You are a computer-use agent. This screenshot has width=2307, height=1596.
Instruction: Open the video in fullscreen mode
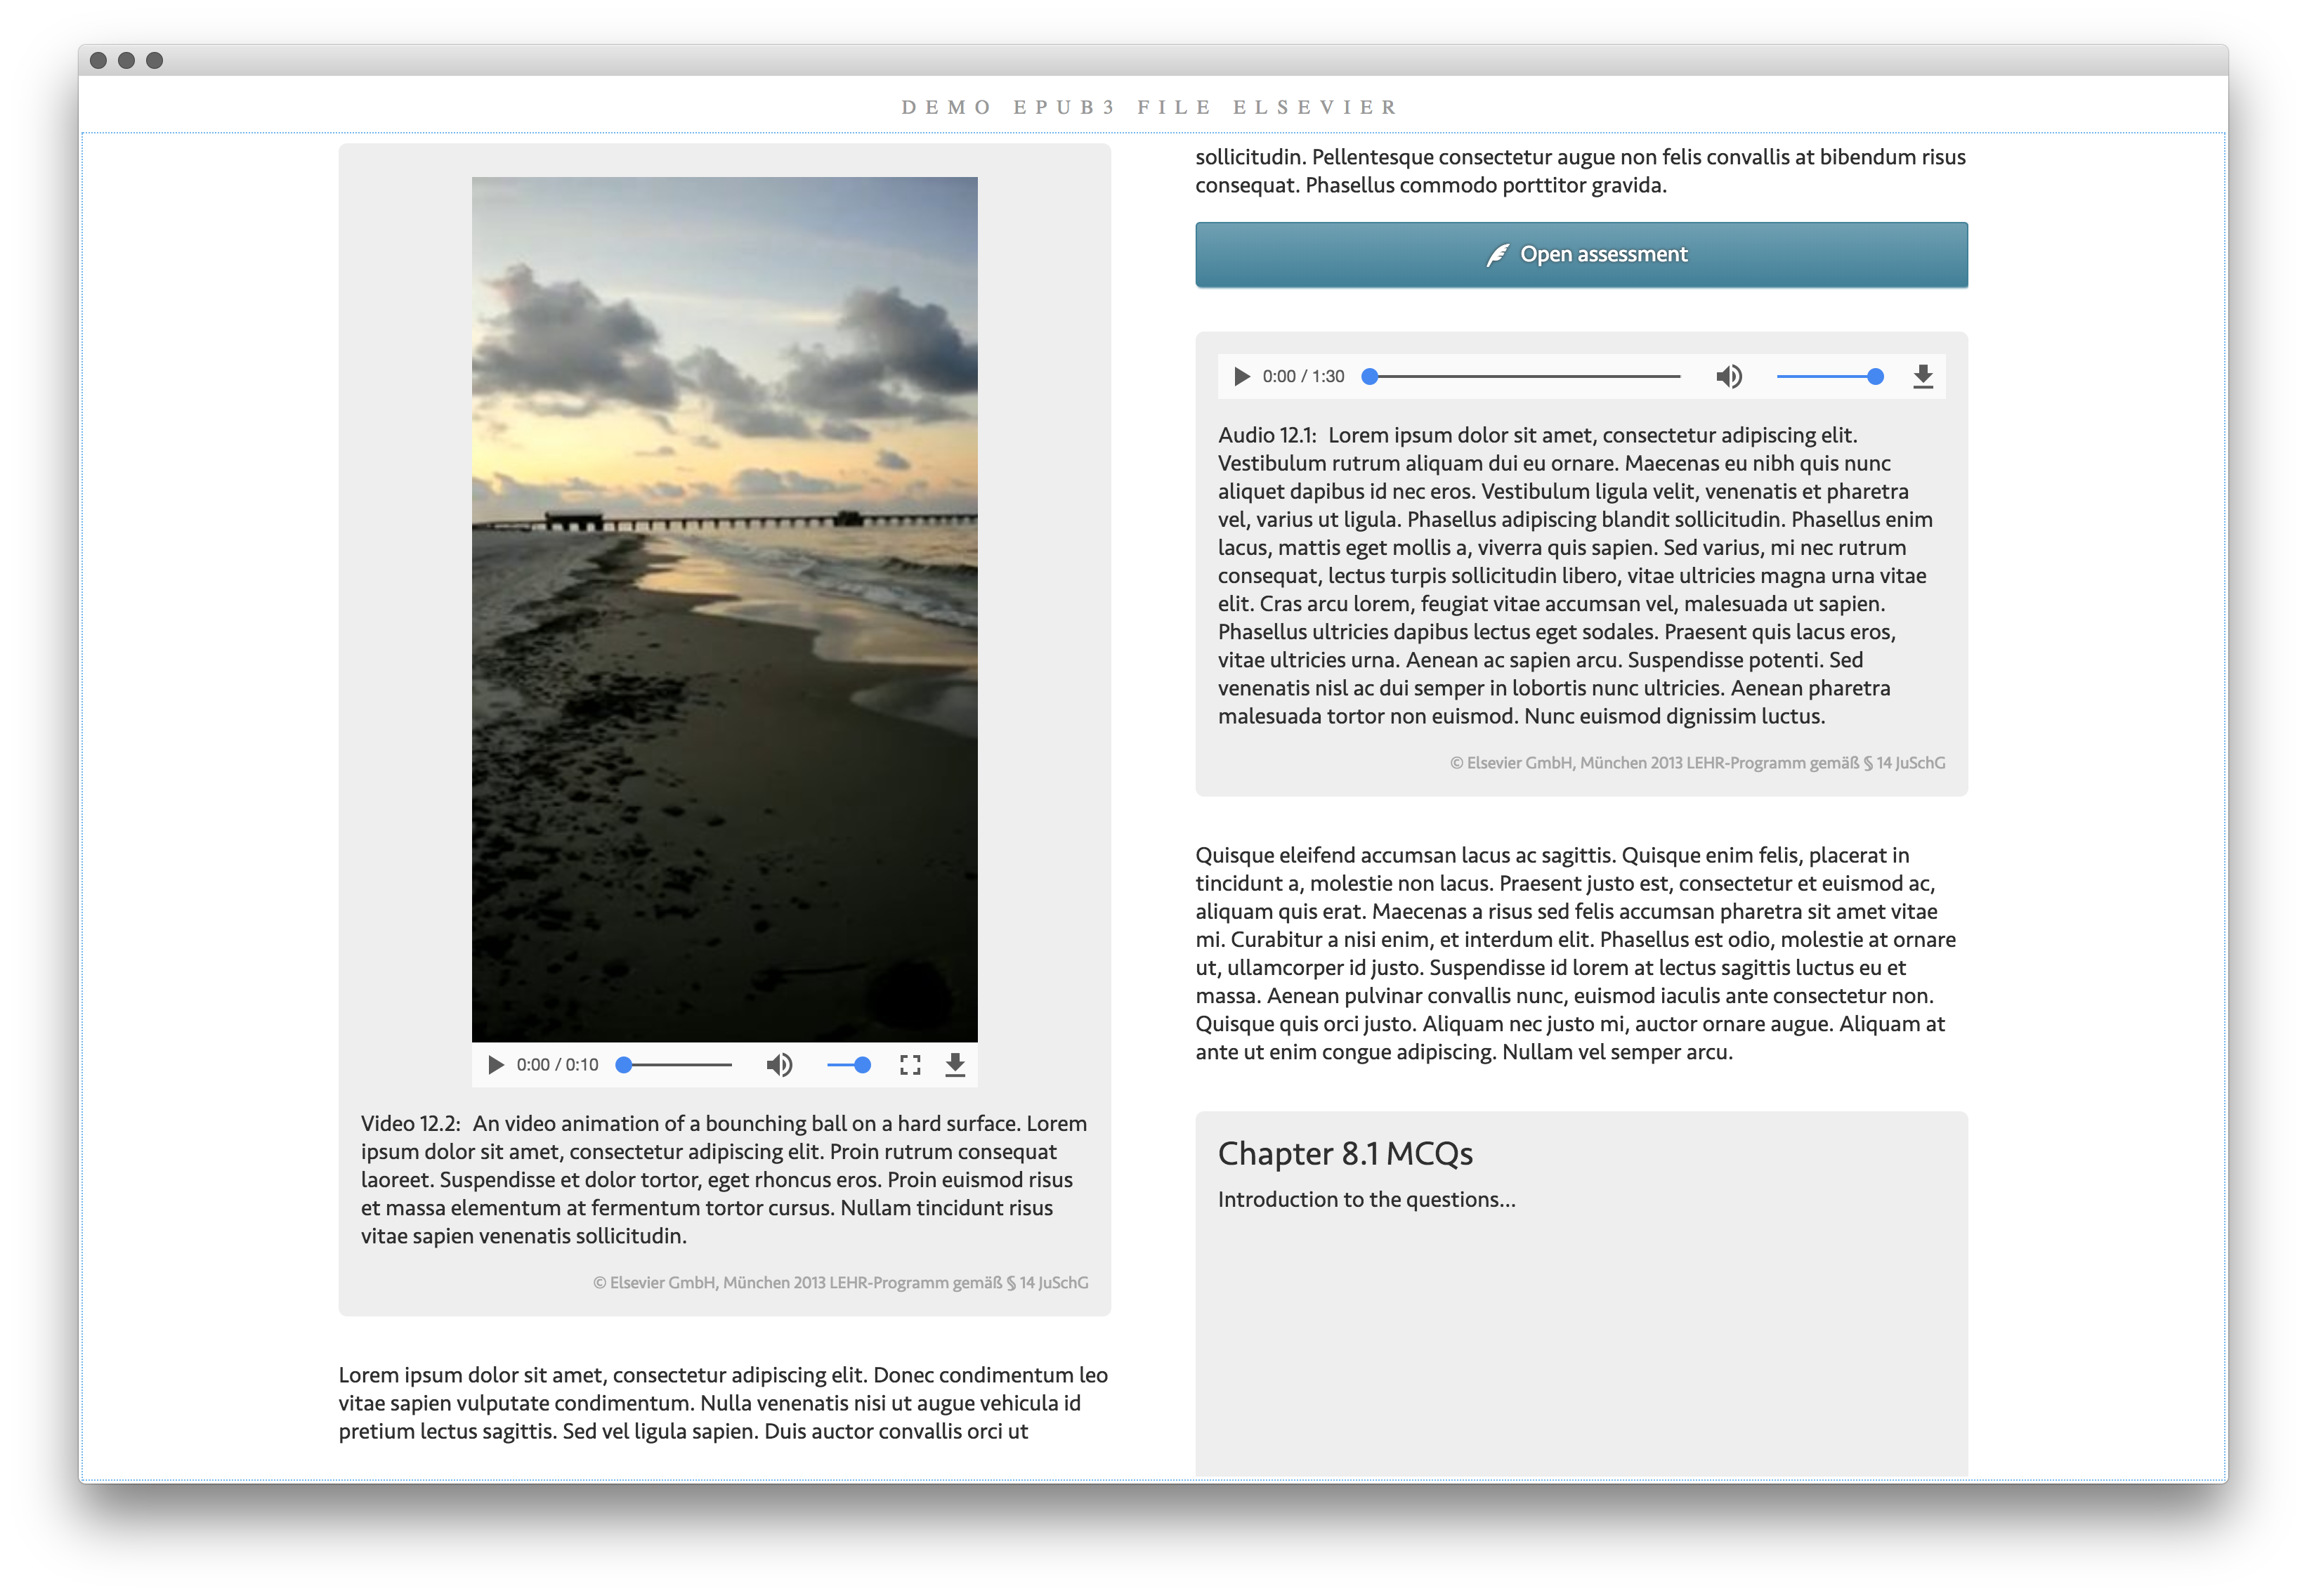tap(910, 1065)
